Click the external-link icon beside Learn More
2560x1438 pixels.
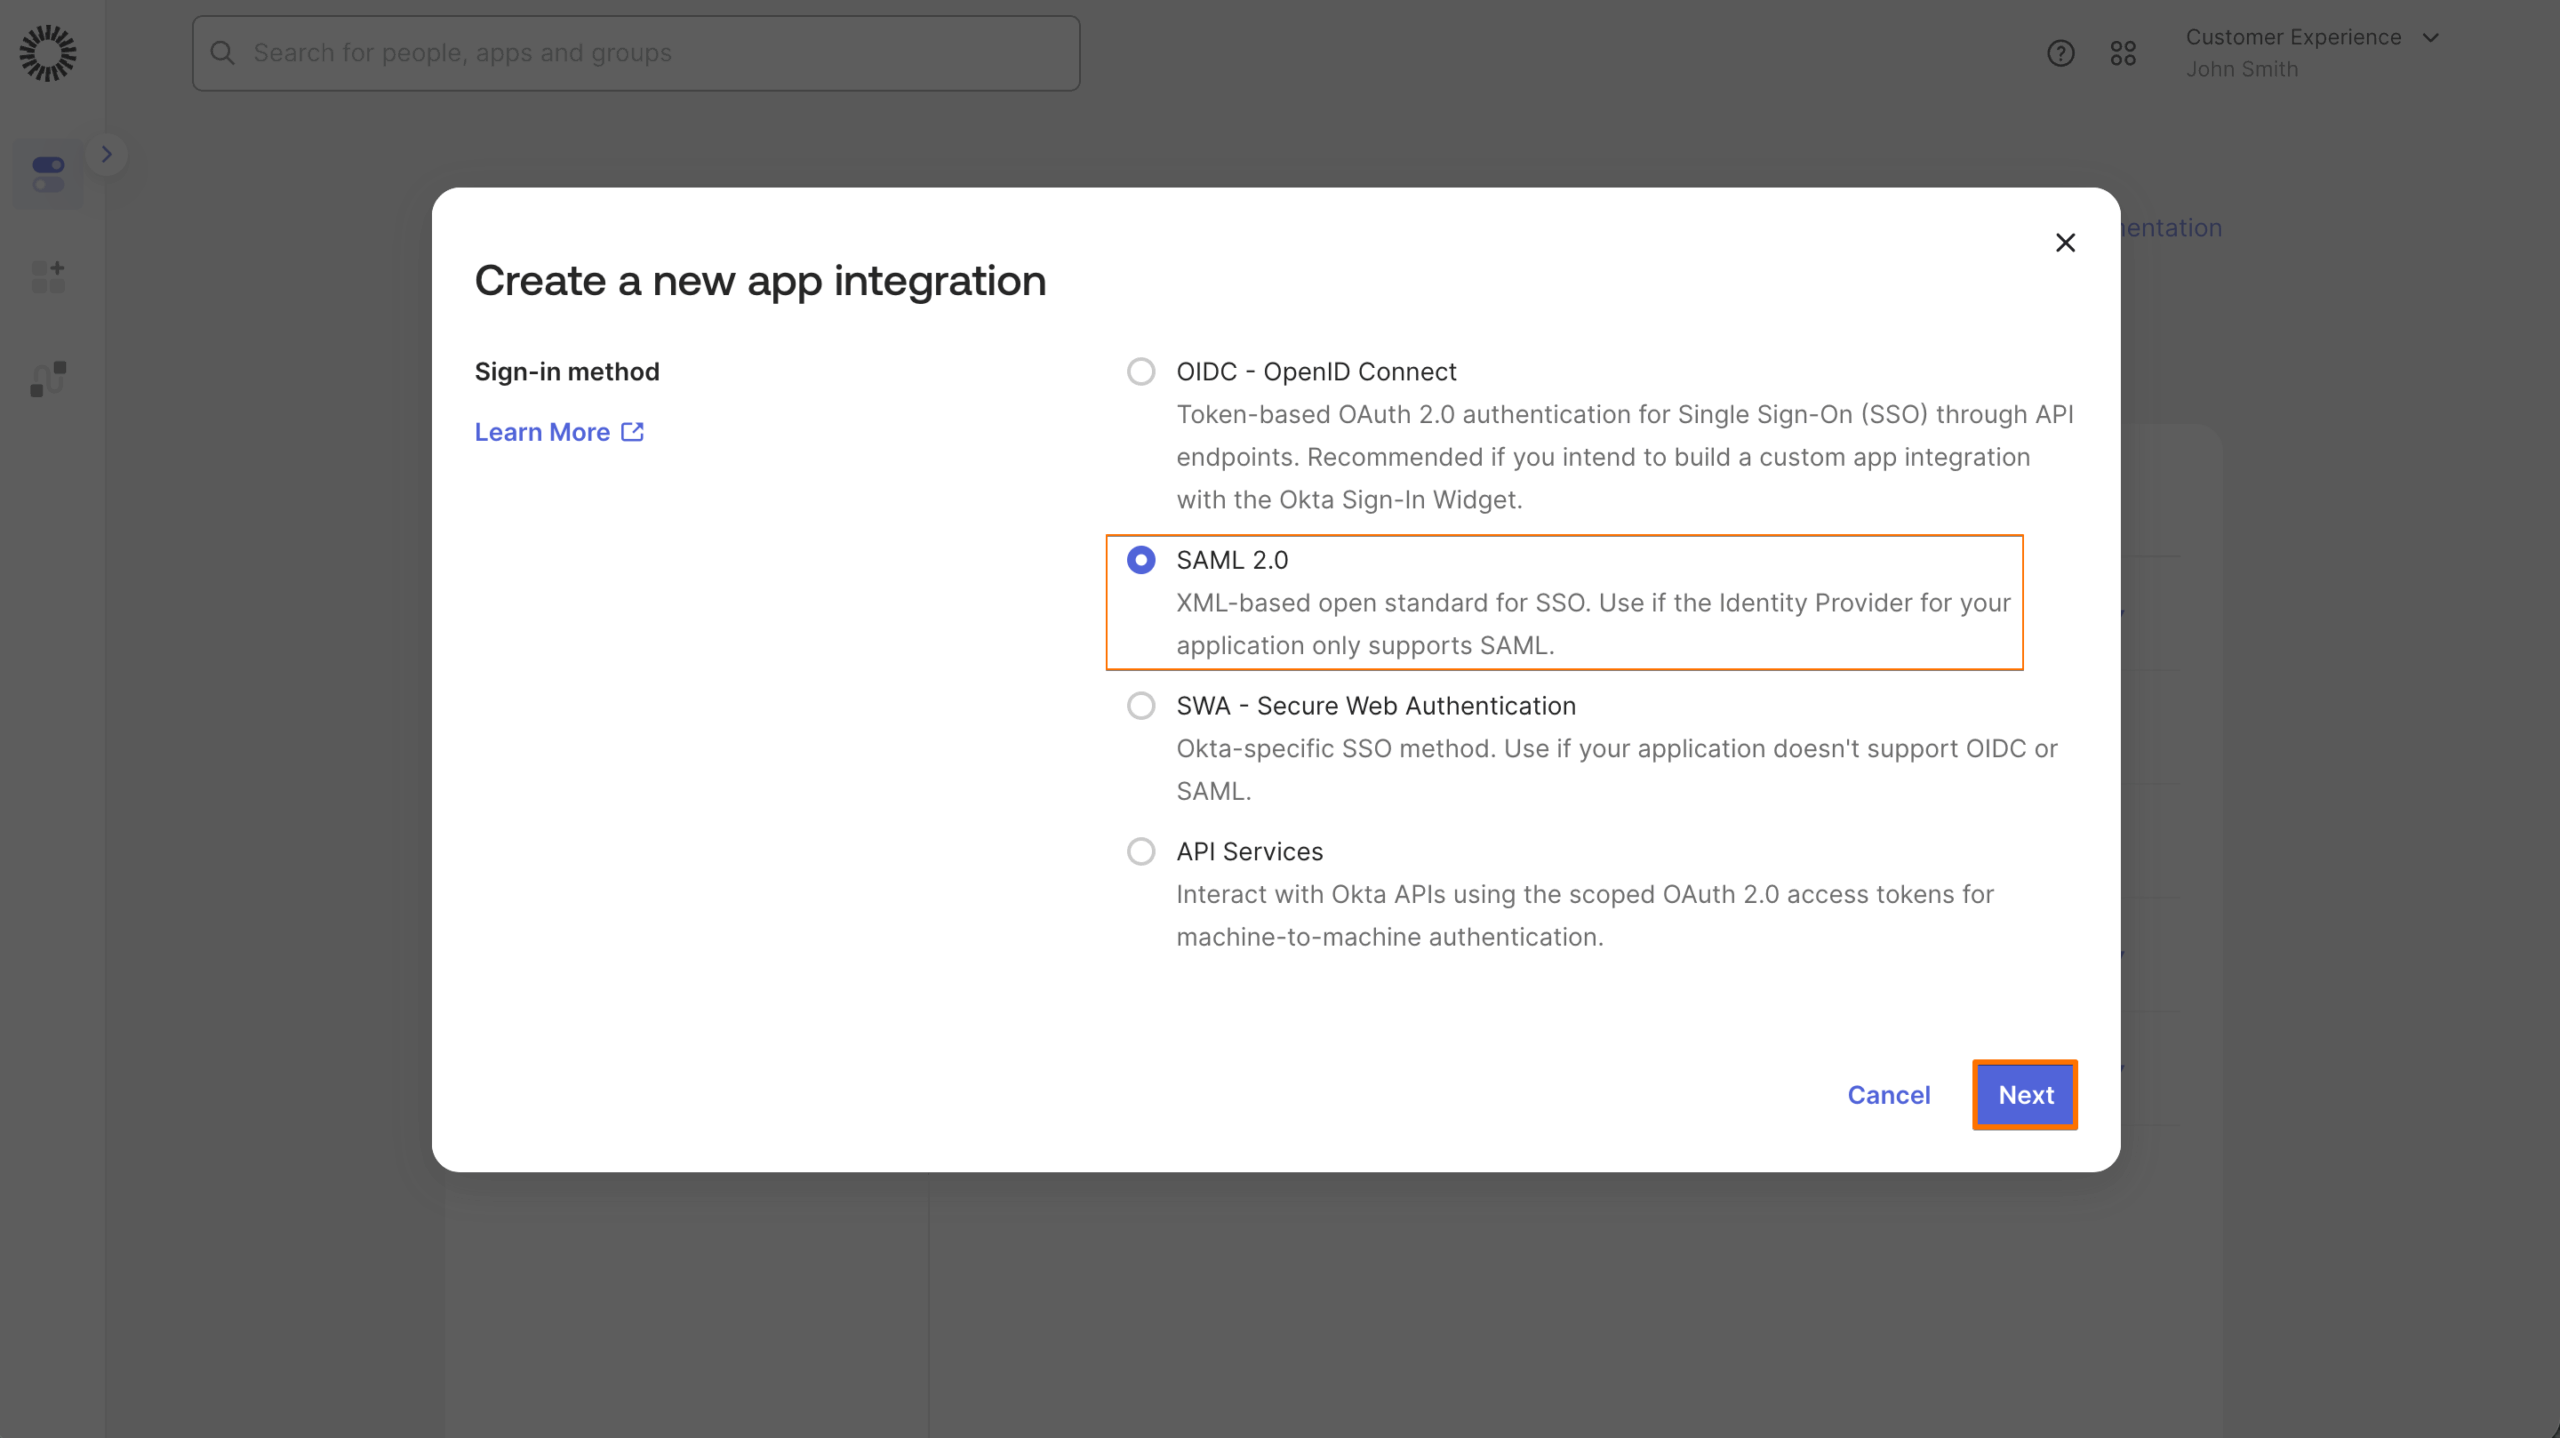633,431
